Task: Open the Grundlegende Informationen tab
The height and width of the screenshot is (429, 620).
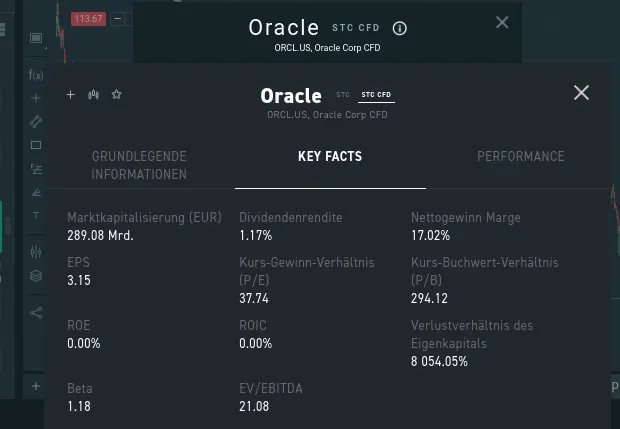Action: (x=139, y=165)
